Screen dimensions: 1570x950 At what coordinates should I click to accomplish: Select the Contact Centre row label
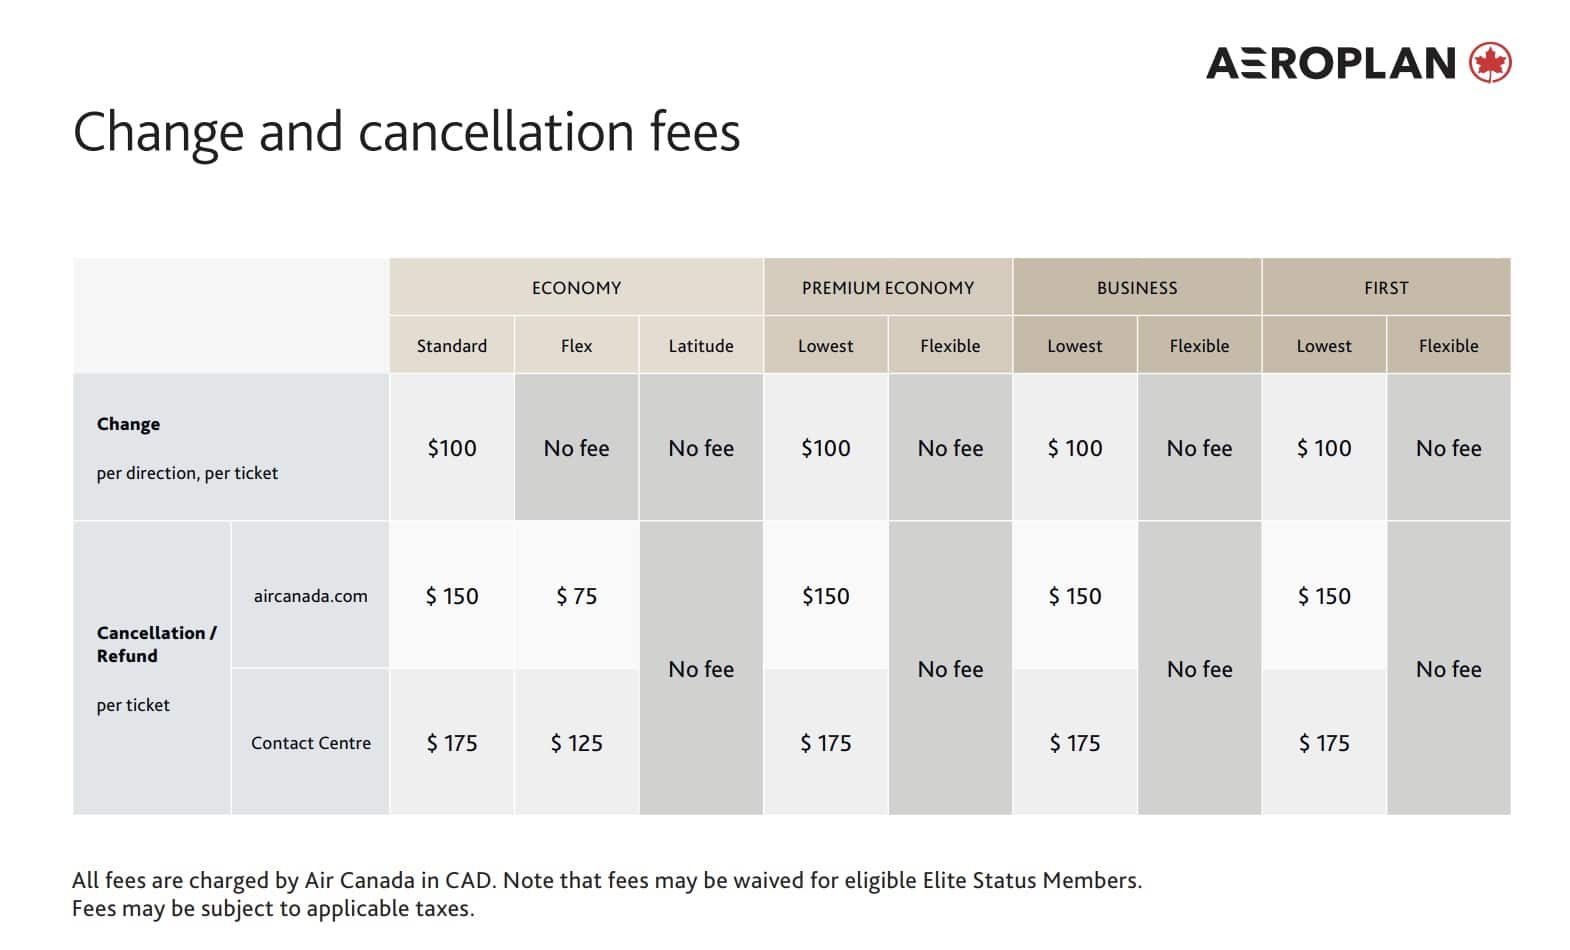click(310, 743)
